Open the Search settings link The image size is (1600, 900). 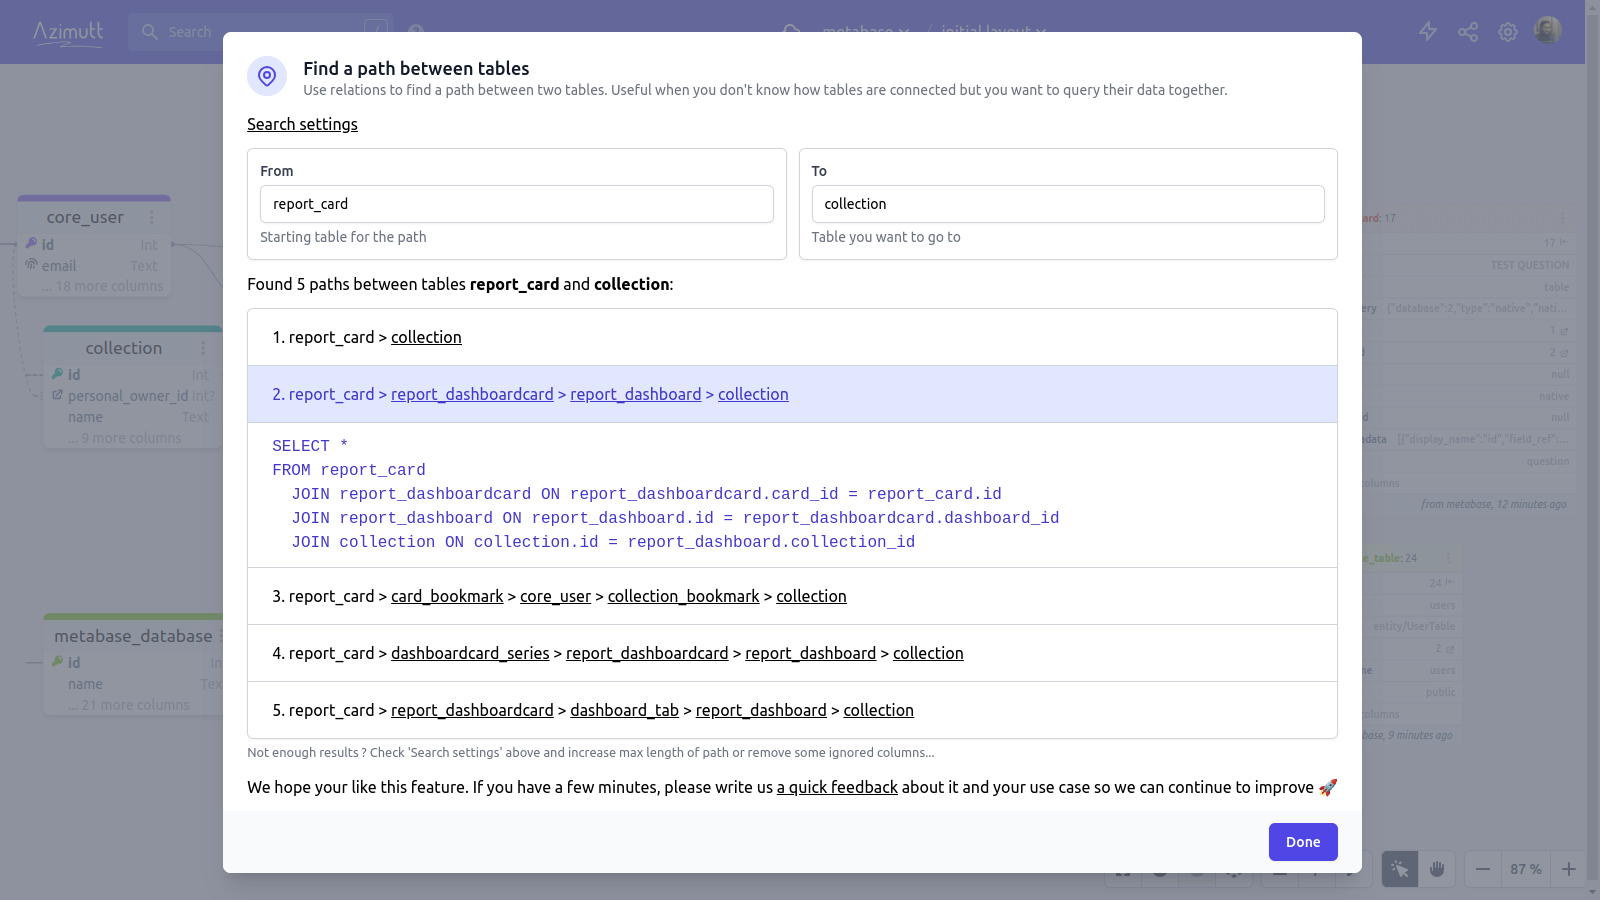coord(302,124)
